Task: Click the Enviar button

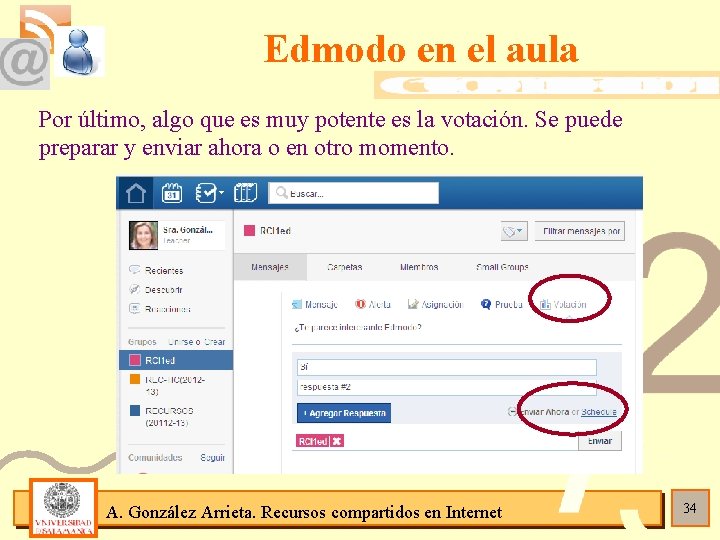Action: click(600, 441)
